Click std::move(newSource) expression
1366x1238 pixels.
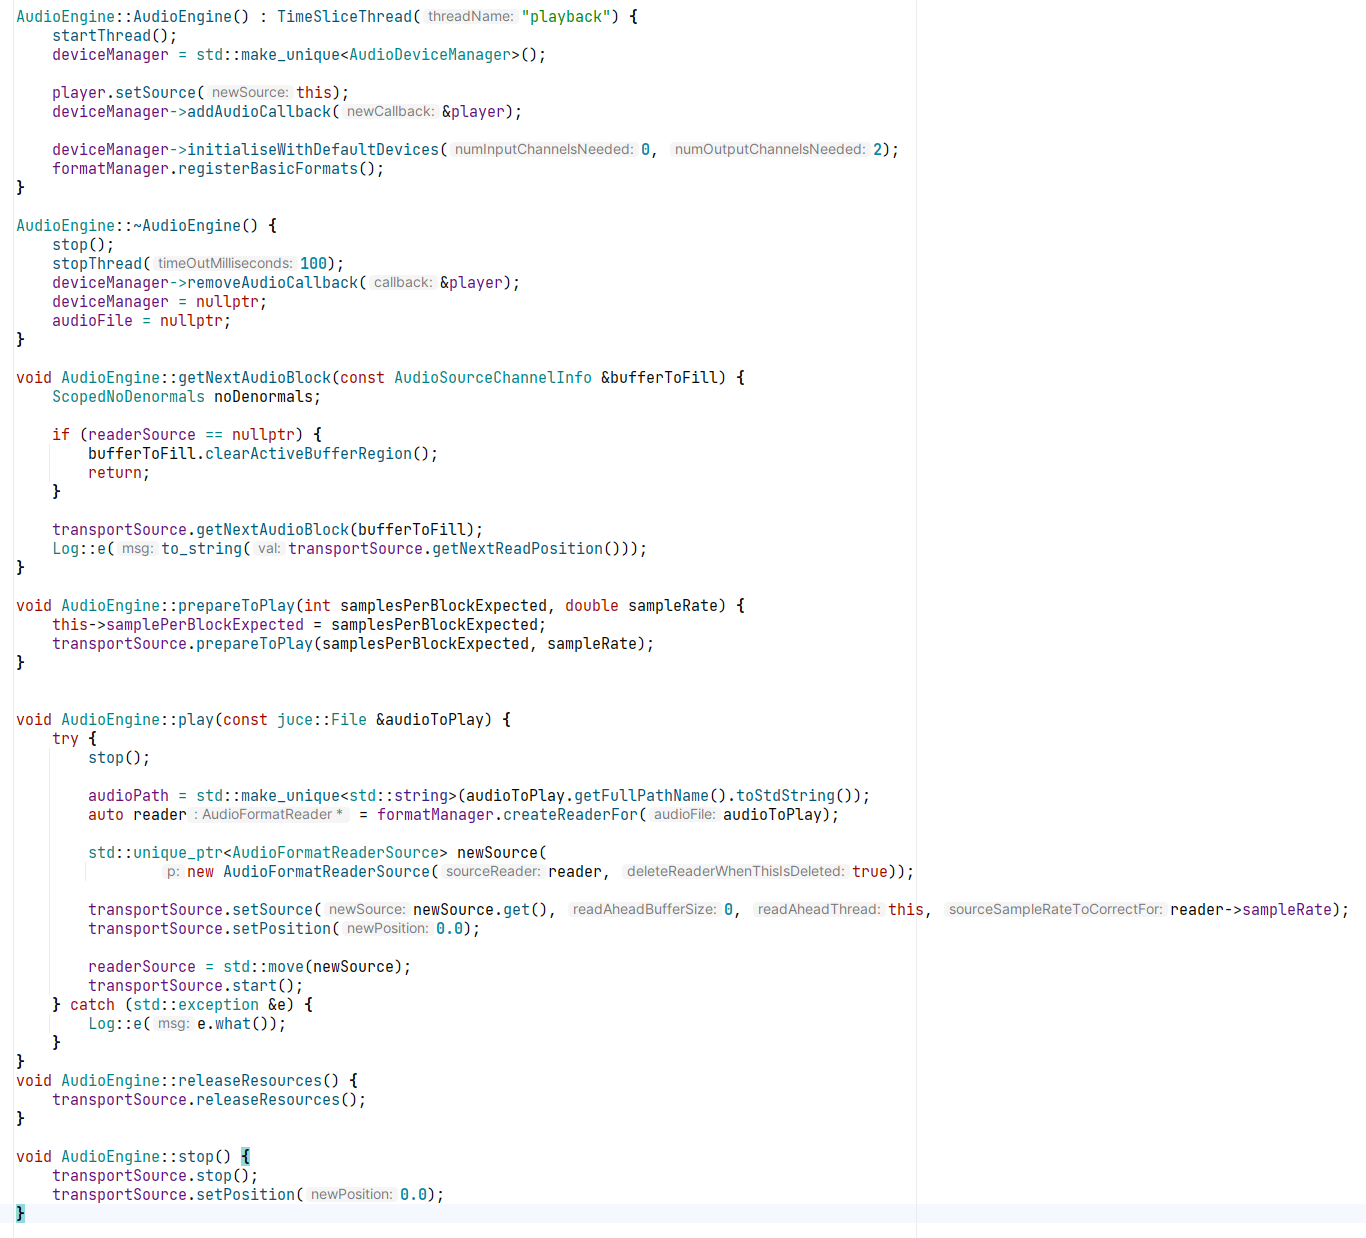point(313,967)
